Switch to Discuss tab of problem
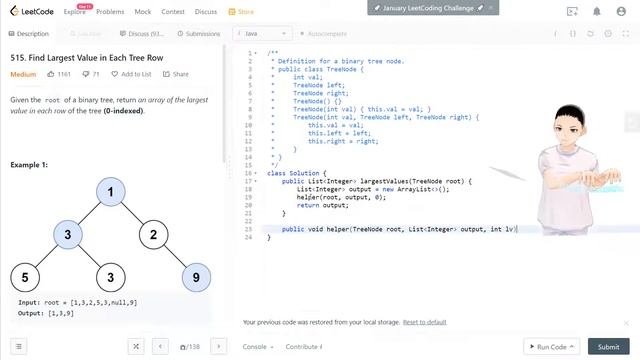 click(142, 34)
